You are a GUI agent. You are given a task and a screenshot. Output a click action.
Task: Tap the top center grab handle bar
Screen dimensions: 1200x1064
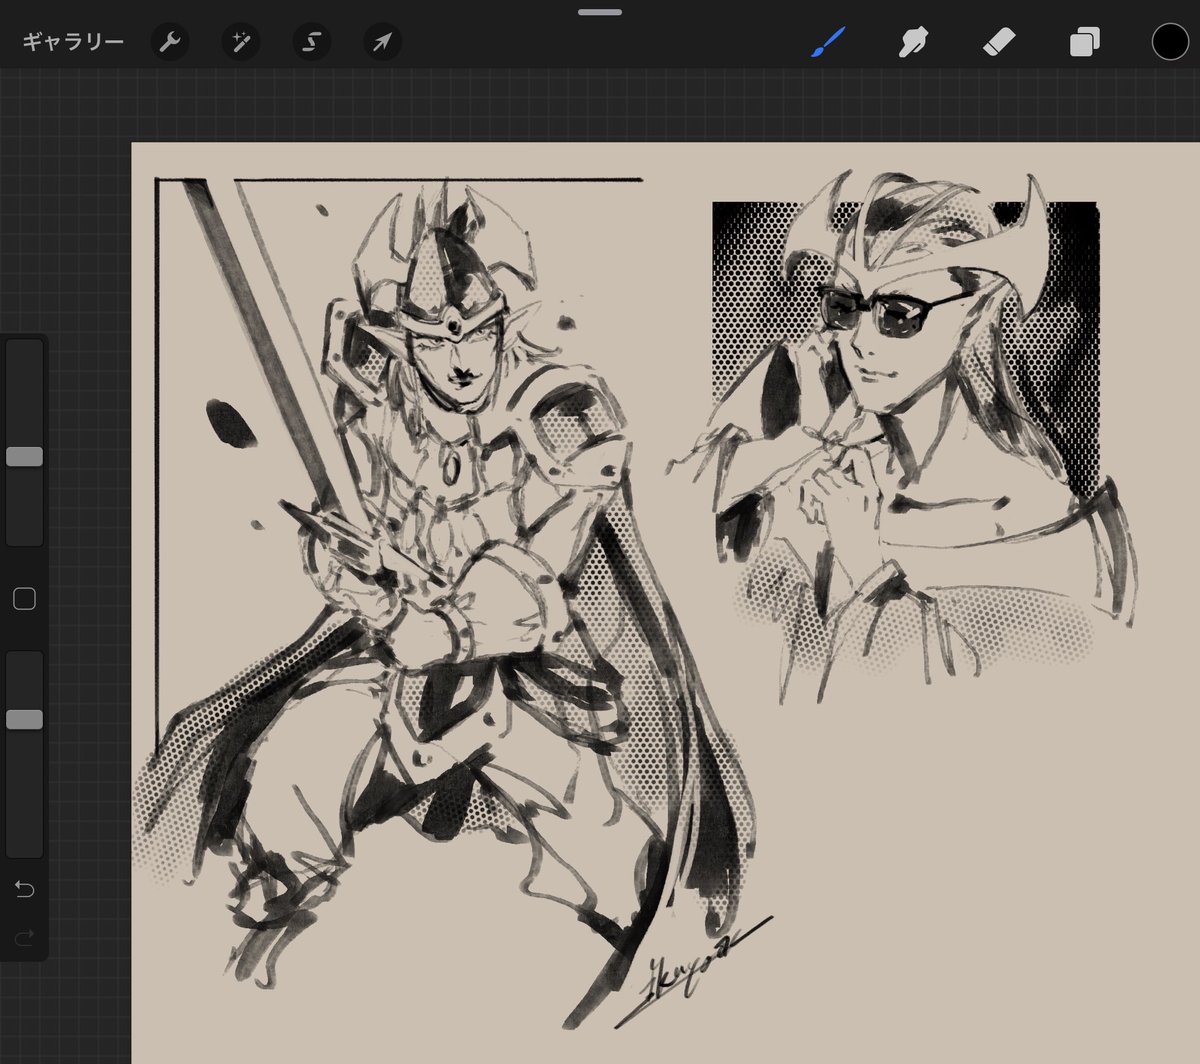[600, 12]
